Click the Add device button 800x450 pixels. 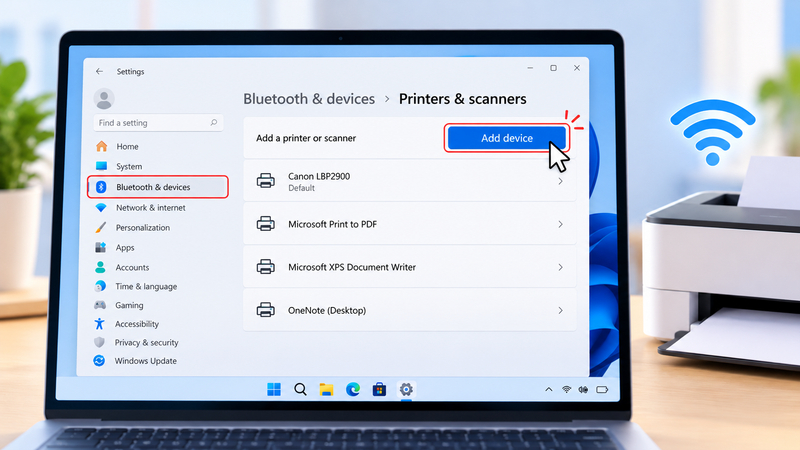tap(507, 138)
